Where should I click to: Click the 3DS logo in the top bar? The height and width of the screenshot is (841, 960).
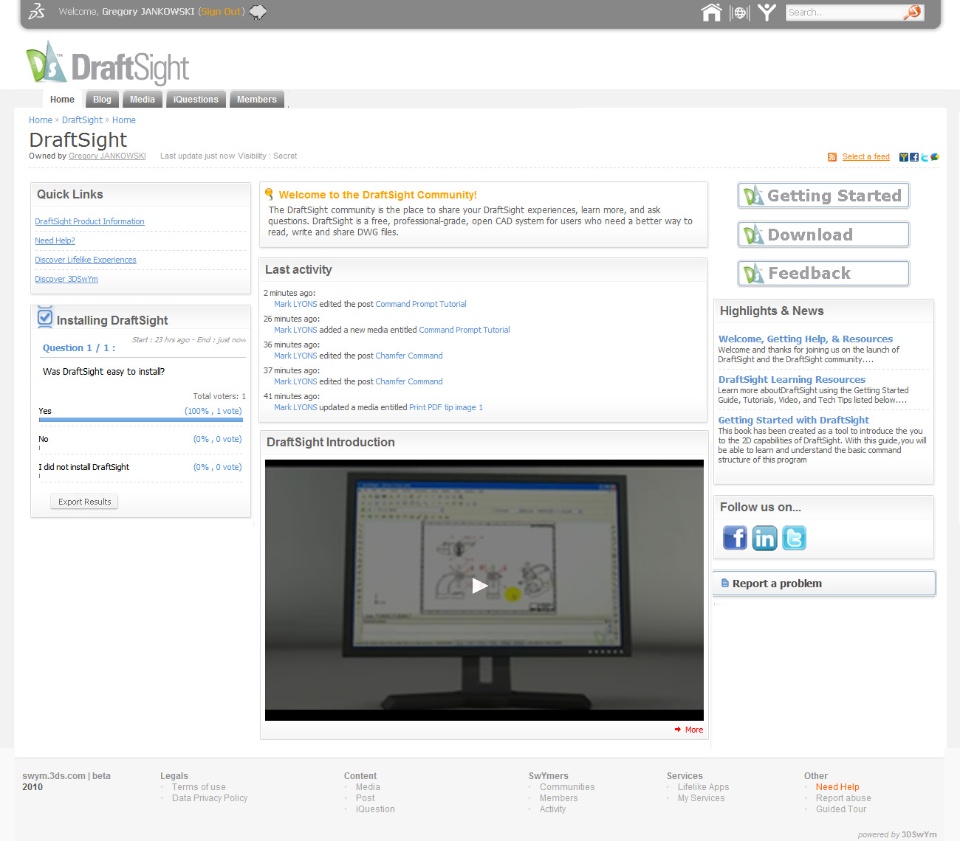[37, 12]
